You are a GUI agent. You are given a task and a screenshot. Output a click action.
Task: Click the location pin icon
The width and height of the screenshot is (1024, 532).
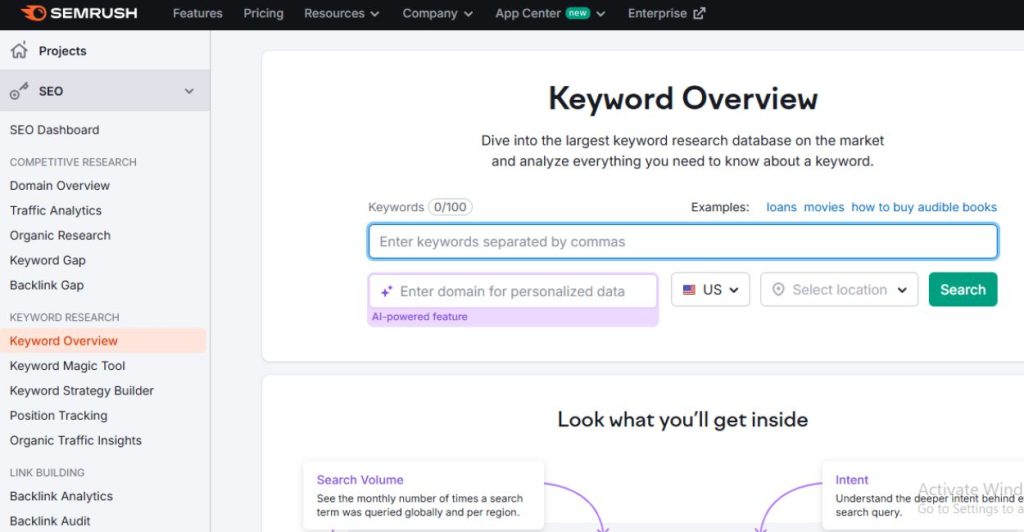pos(778,290)
